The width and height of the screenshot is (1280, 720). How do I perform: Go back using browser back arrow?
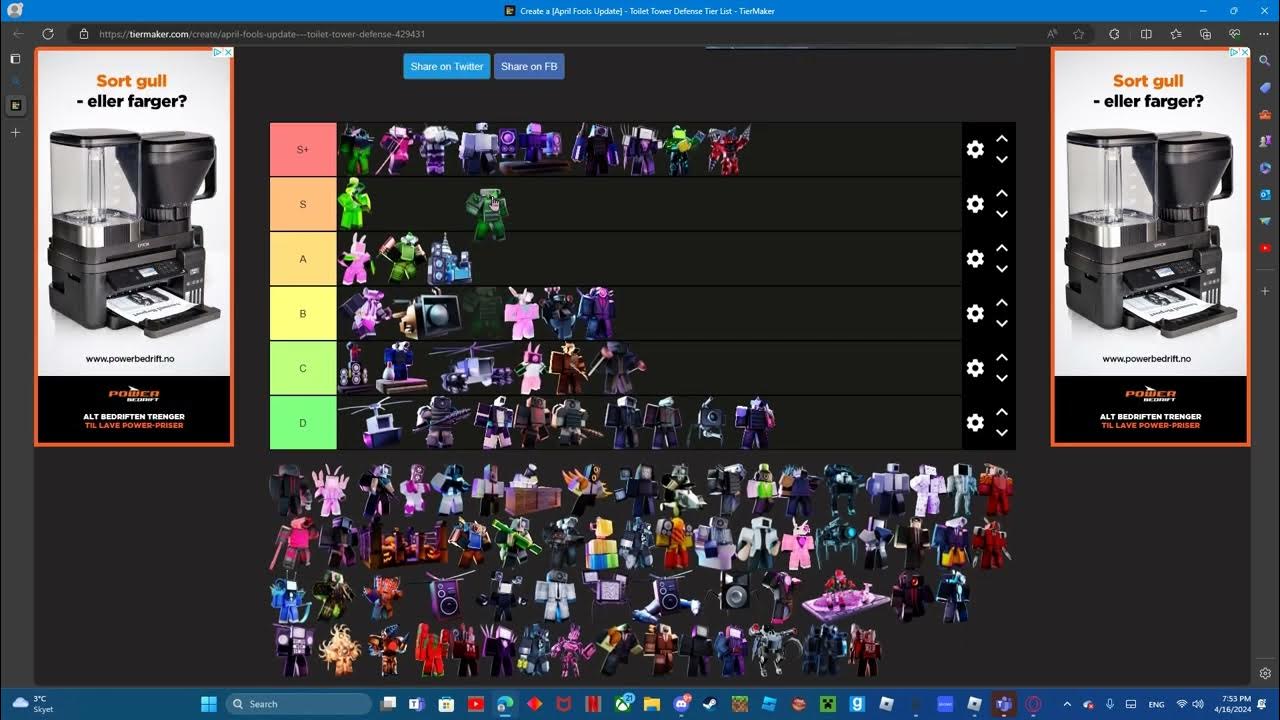[x=18, y=34]
